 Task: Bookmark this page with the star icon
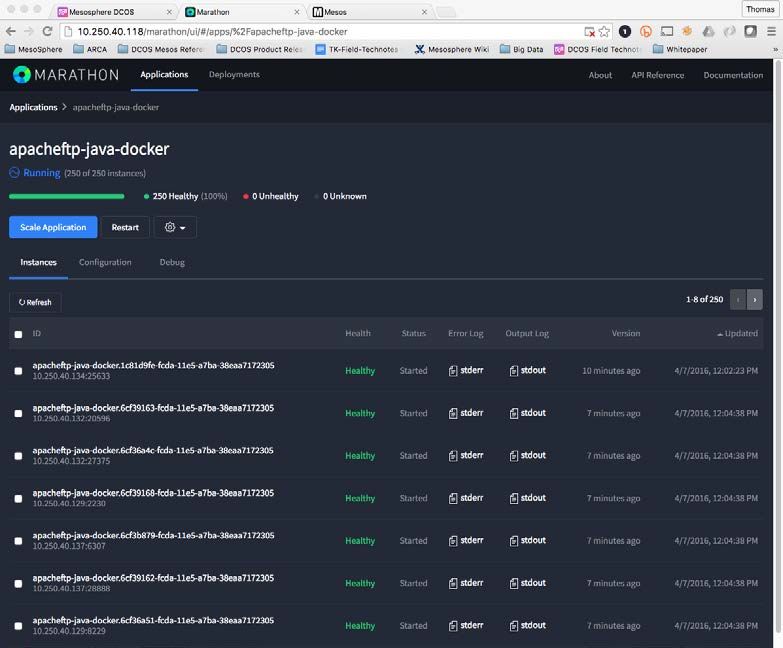coord(604,31)
